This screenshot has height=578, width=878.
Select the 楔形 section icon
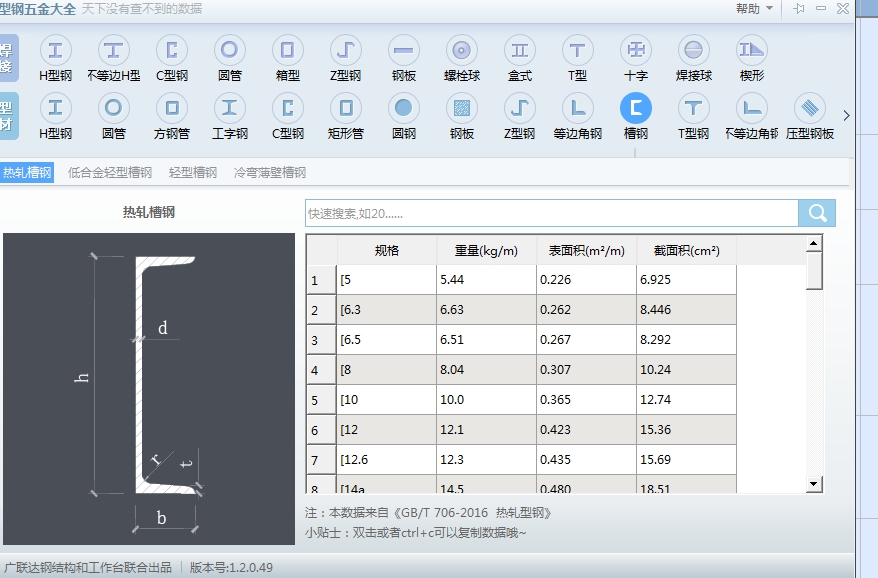pos(751,51)
